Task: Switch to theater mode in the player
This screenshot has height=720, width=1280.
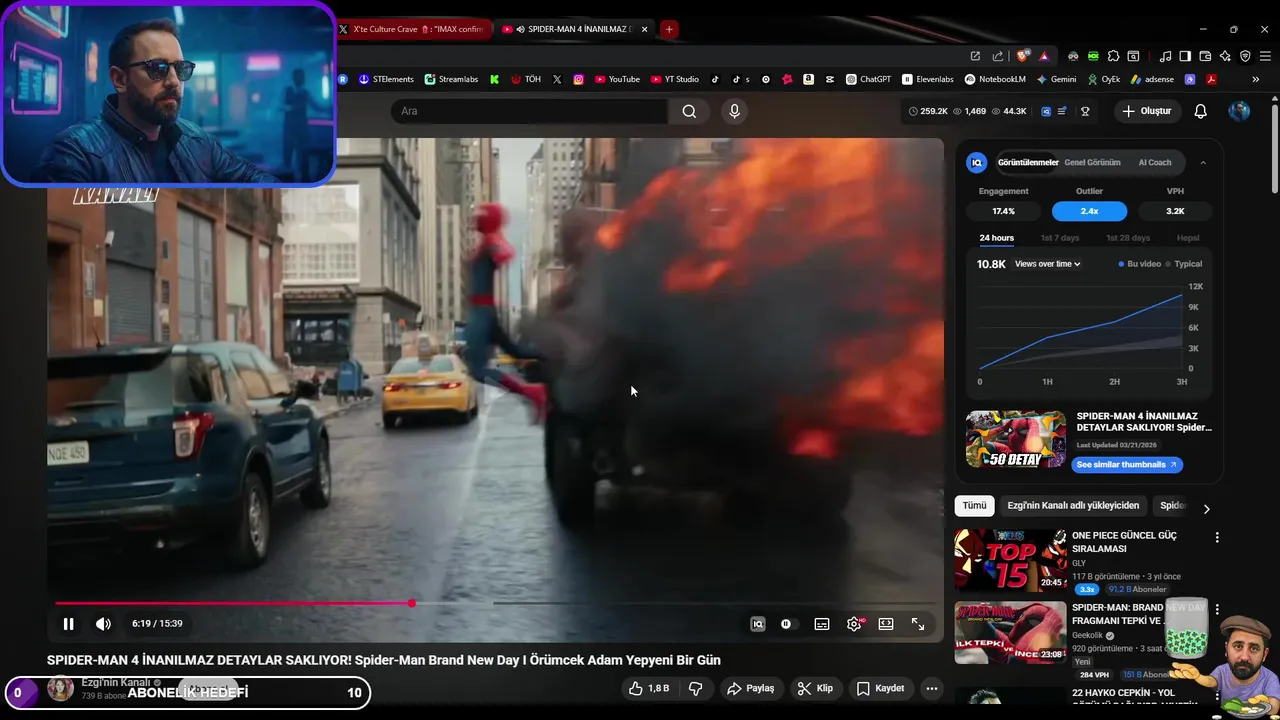Action: point(886,624)
